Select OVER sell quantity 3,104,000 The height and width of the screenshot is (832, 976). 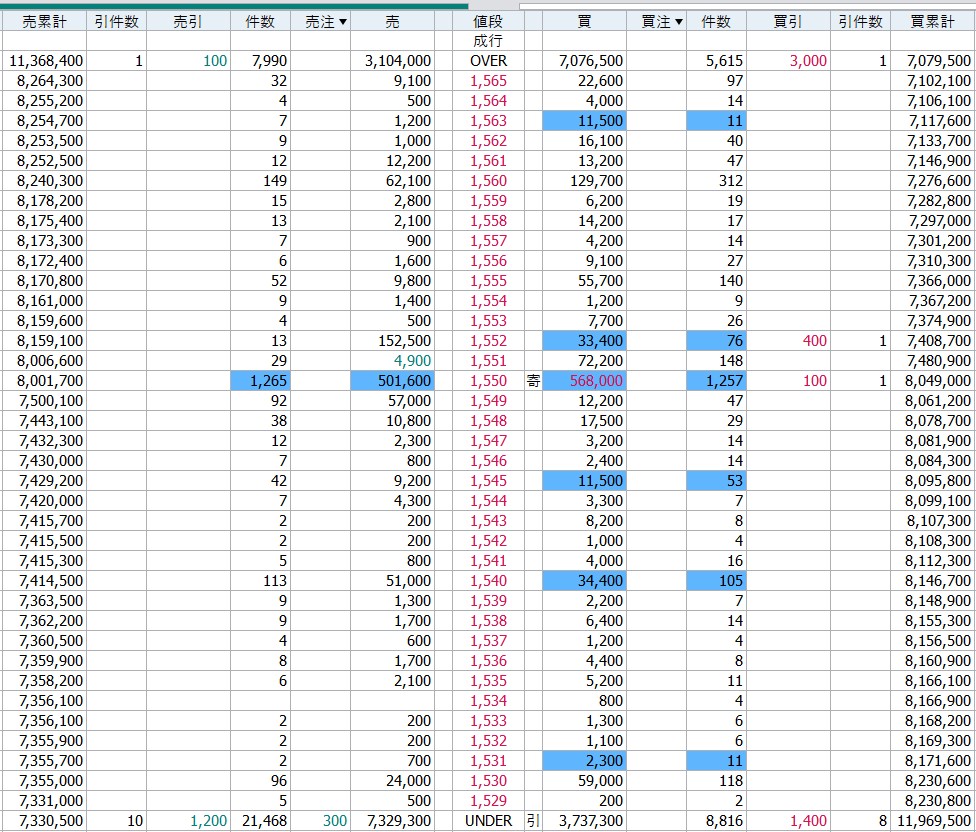click(x=398, y=61)
